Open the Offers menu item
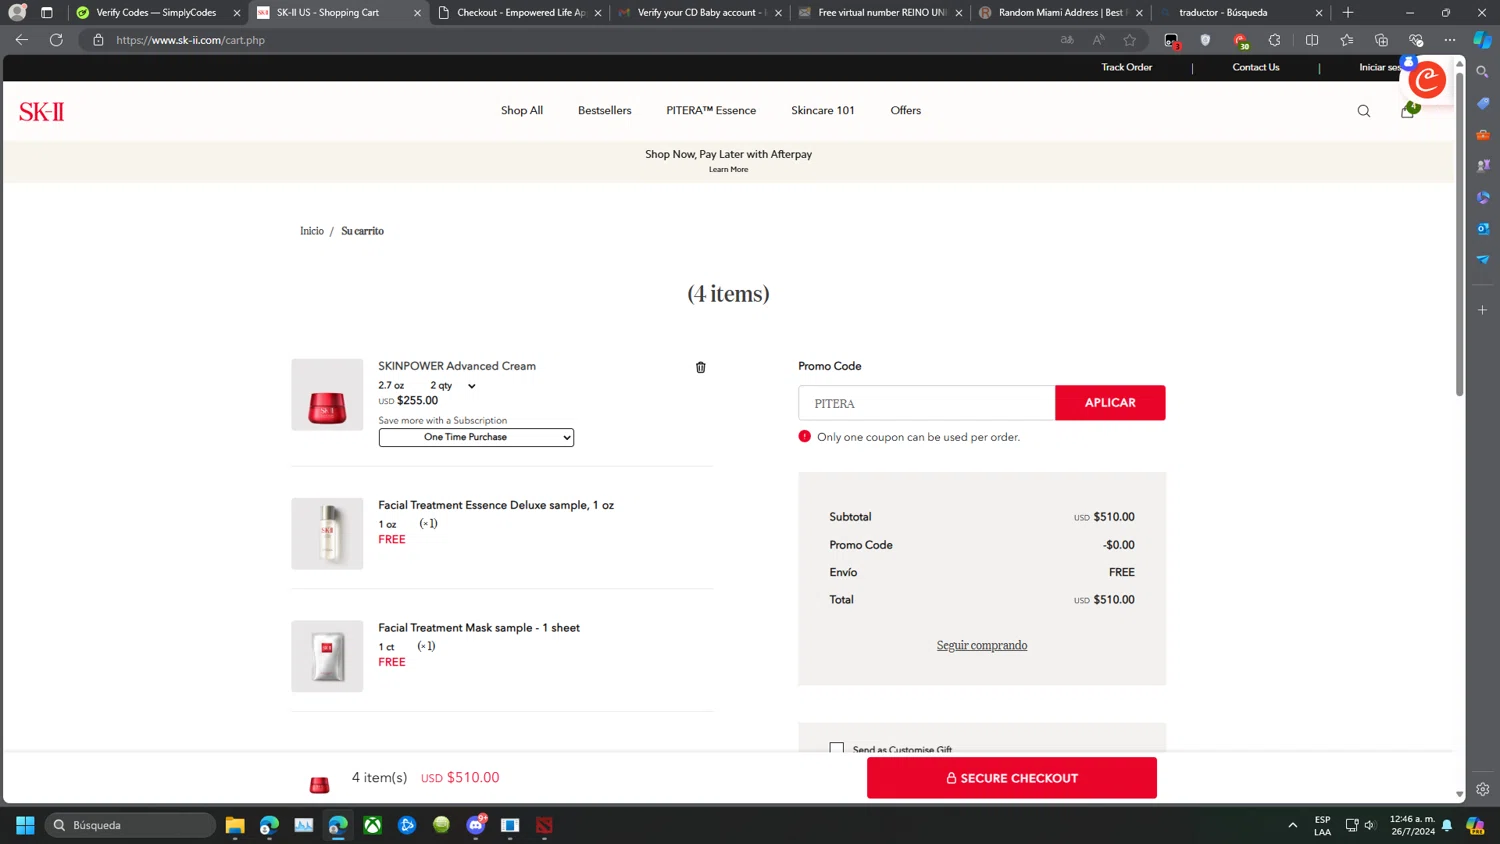The width and height of the screenshot is (1500, 844). 906,110
